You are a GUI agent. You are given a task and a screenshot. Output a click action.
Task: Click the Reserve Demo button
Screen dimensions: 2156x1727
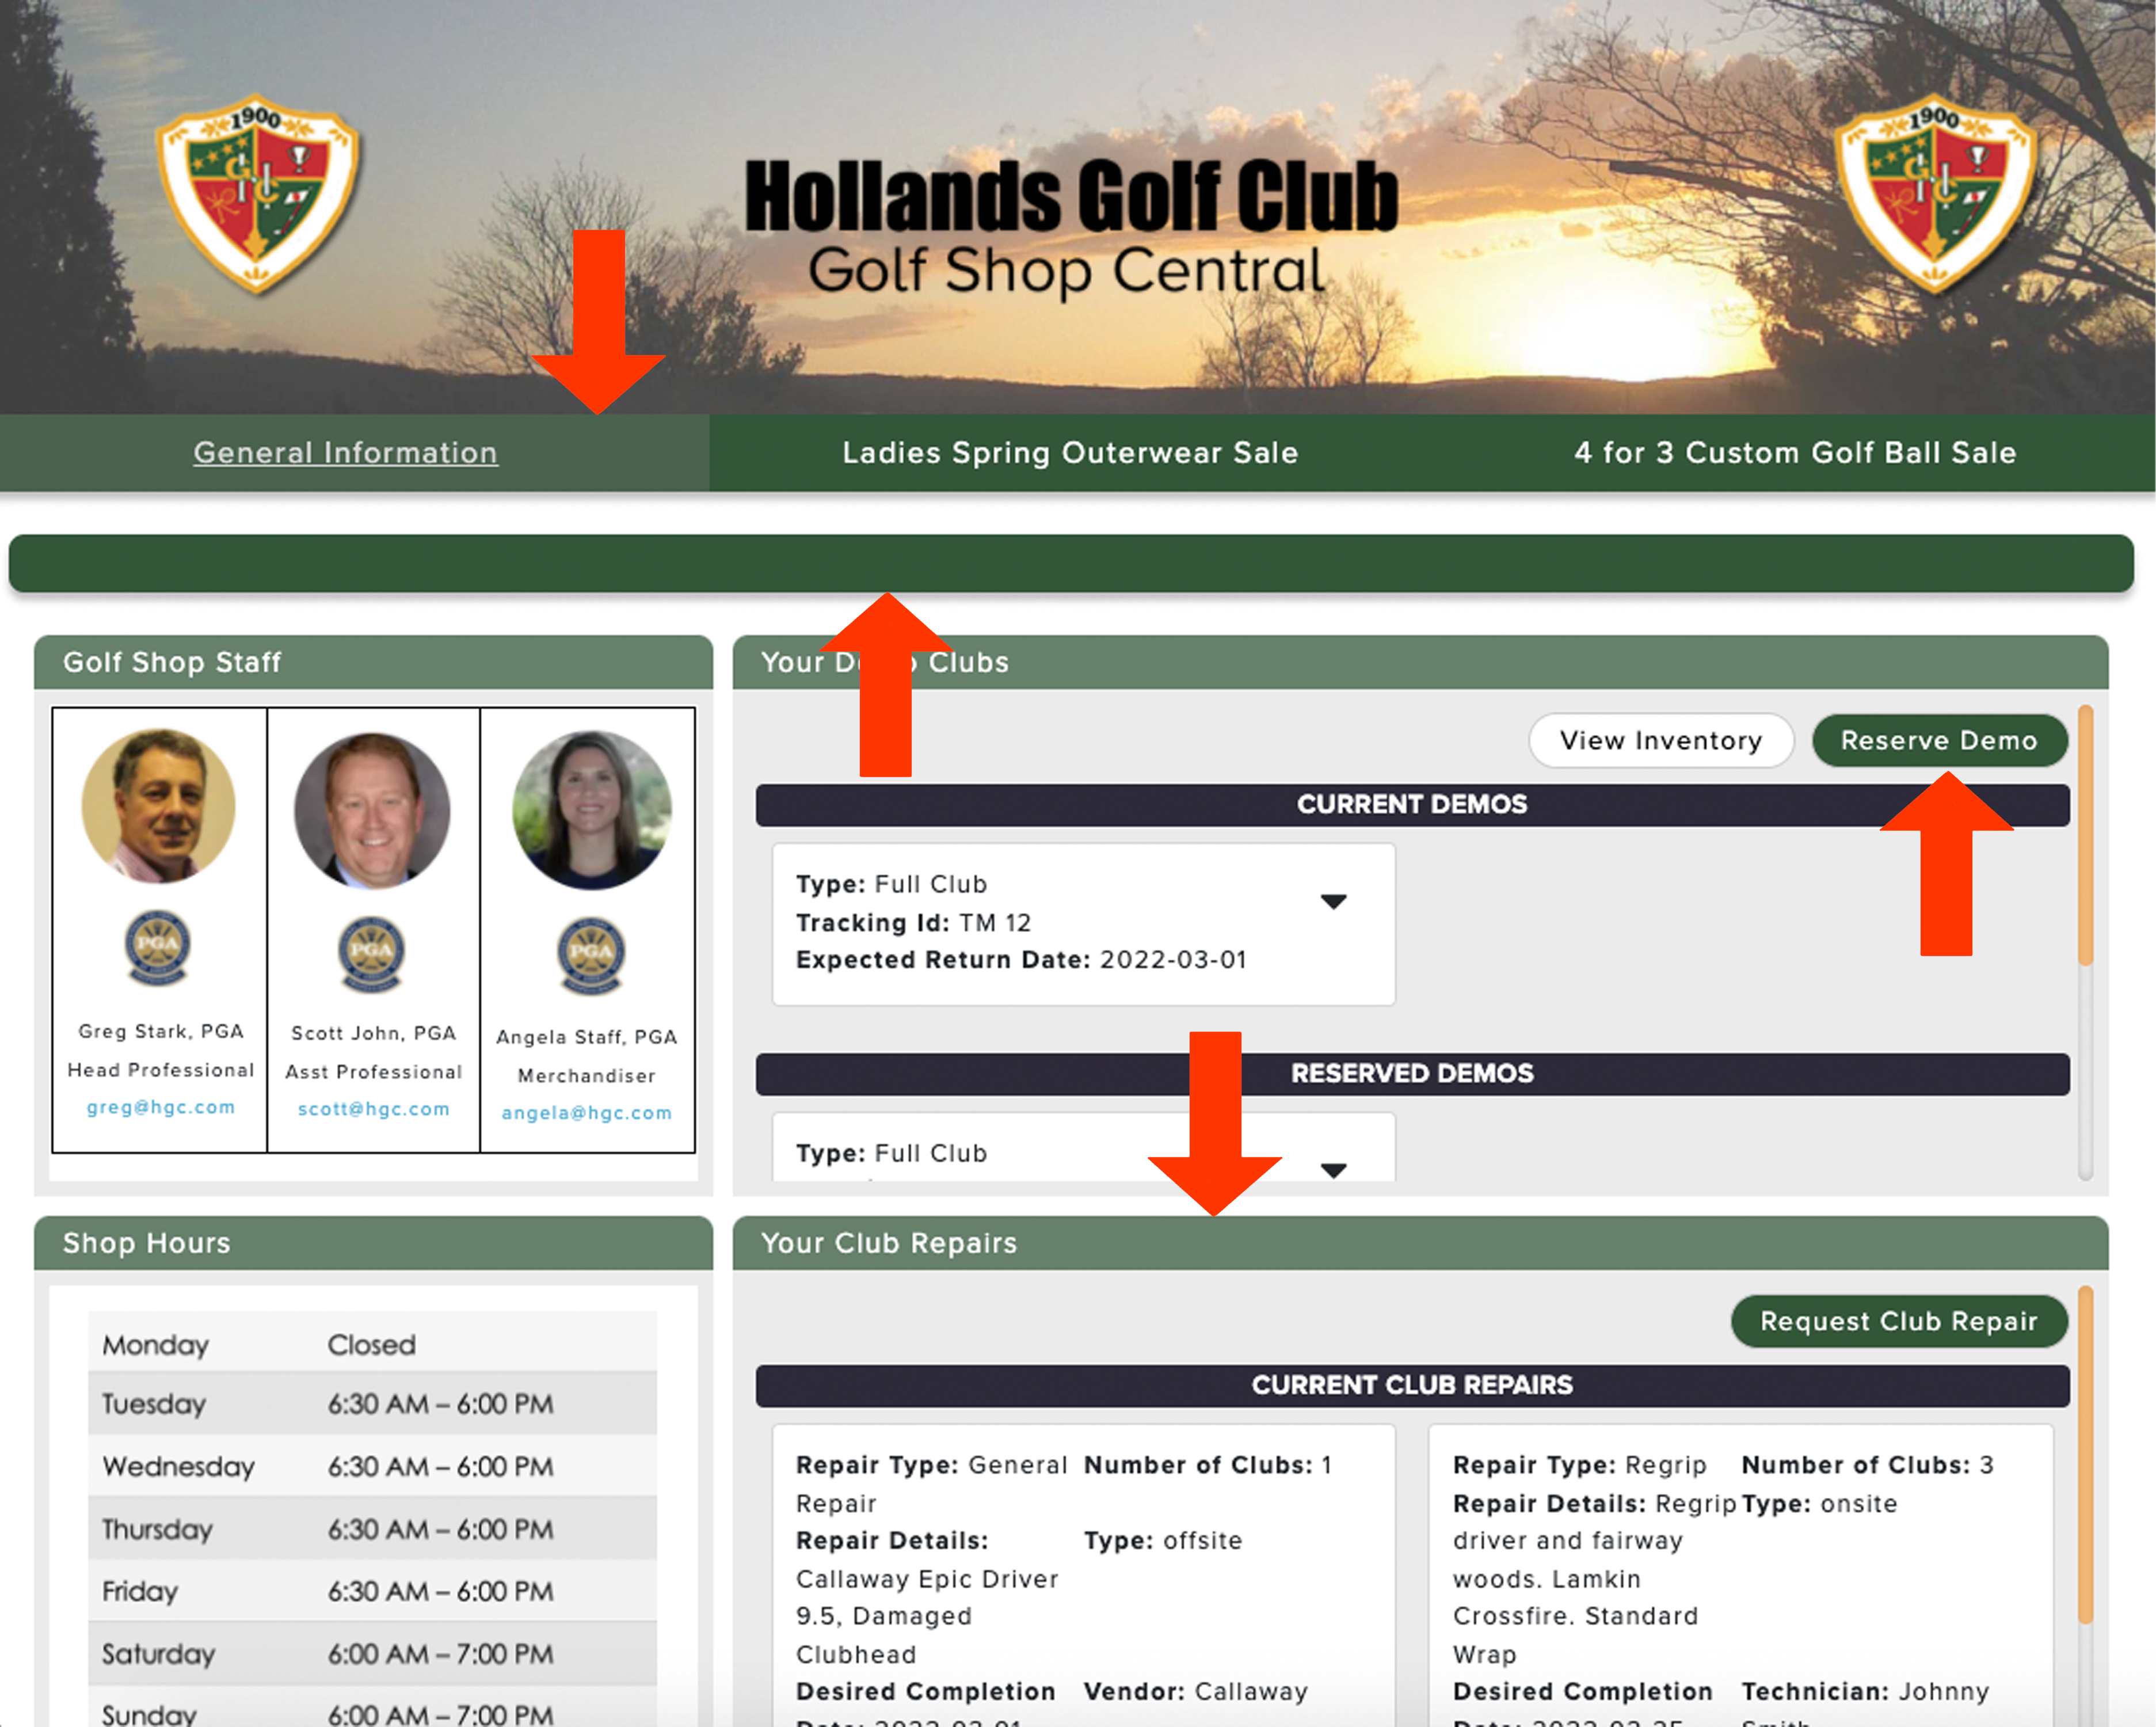pos(1939,740)
